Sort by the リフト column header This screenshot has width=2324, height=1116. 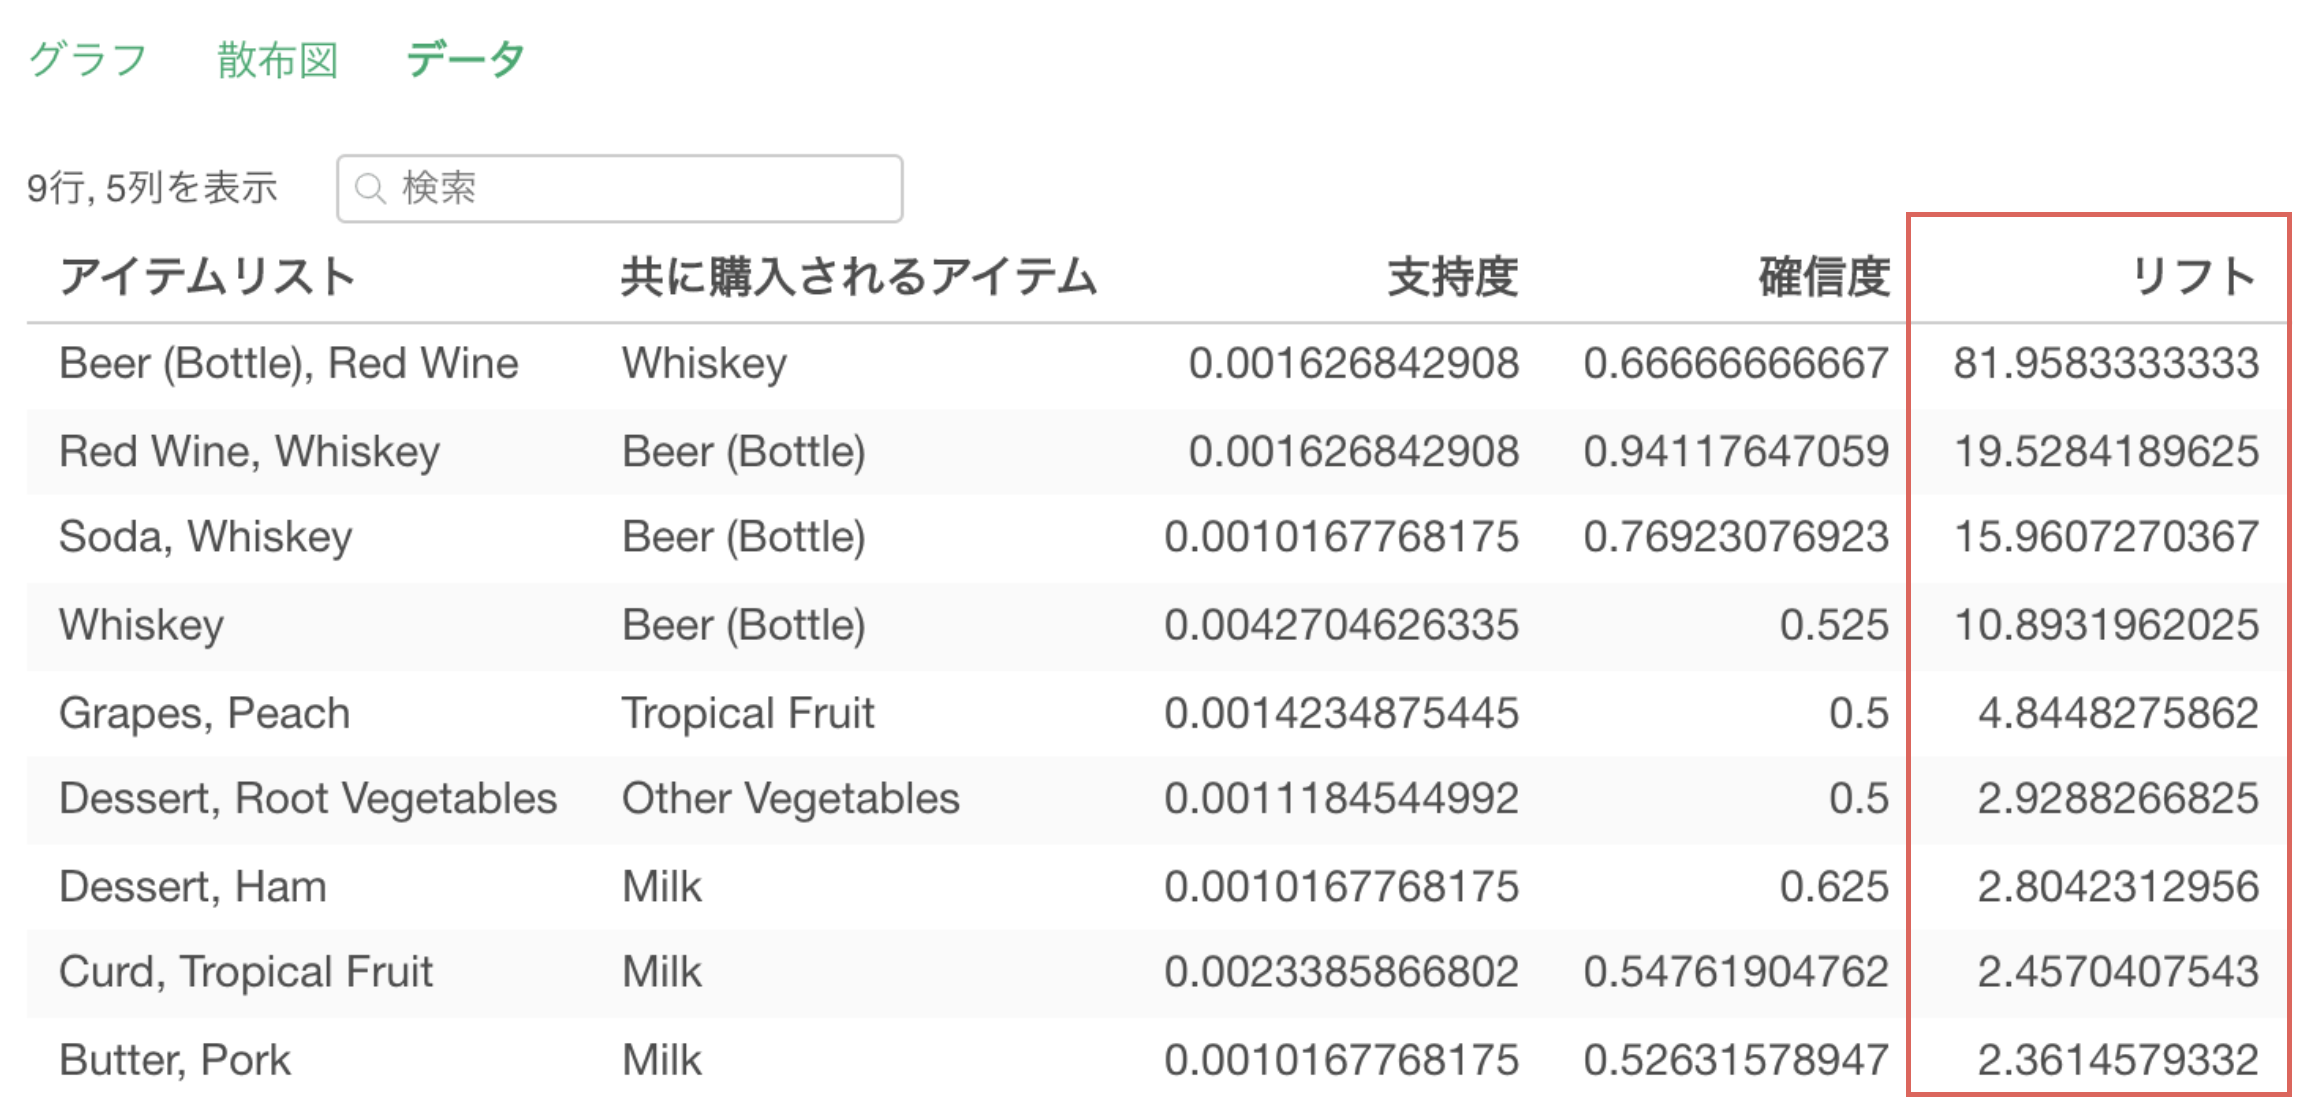[2193, 277]
